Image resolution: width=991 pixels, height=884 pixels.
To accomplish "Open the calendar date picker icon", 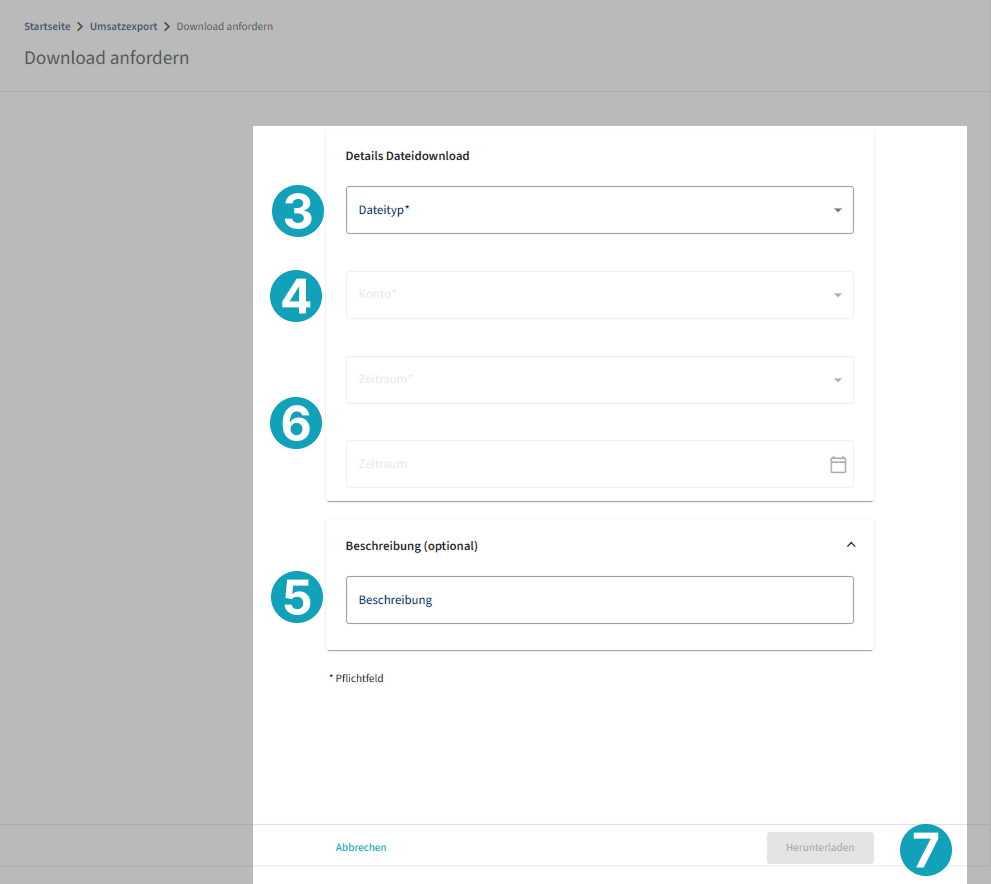I will pos(838,464).
